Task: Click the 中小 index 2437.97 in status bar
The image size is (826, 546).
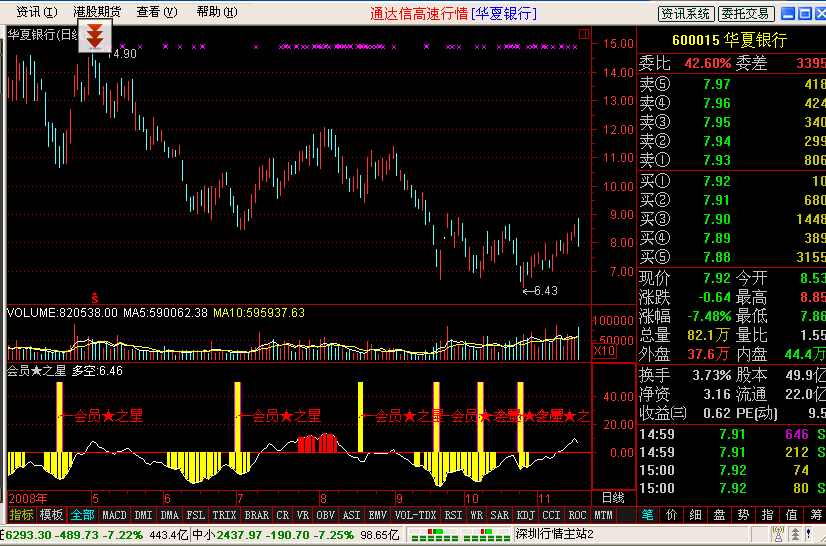Action: pos(243,535)
